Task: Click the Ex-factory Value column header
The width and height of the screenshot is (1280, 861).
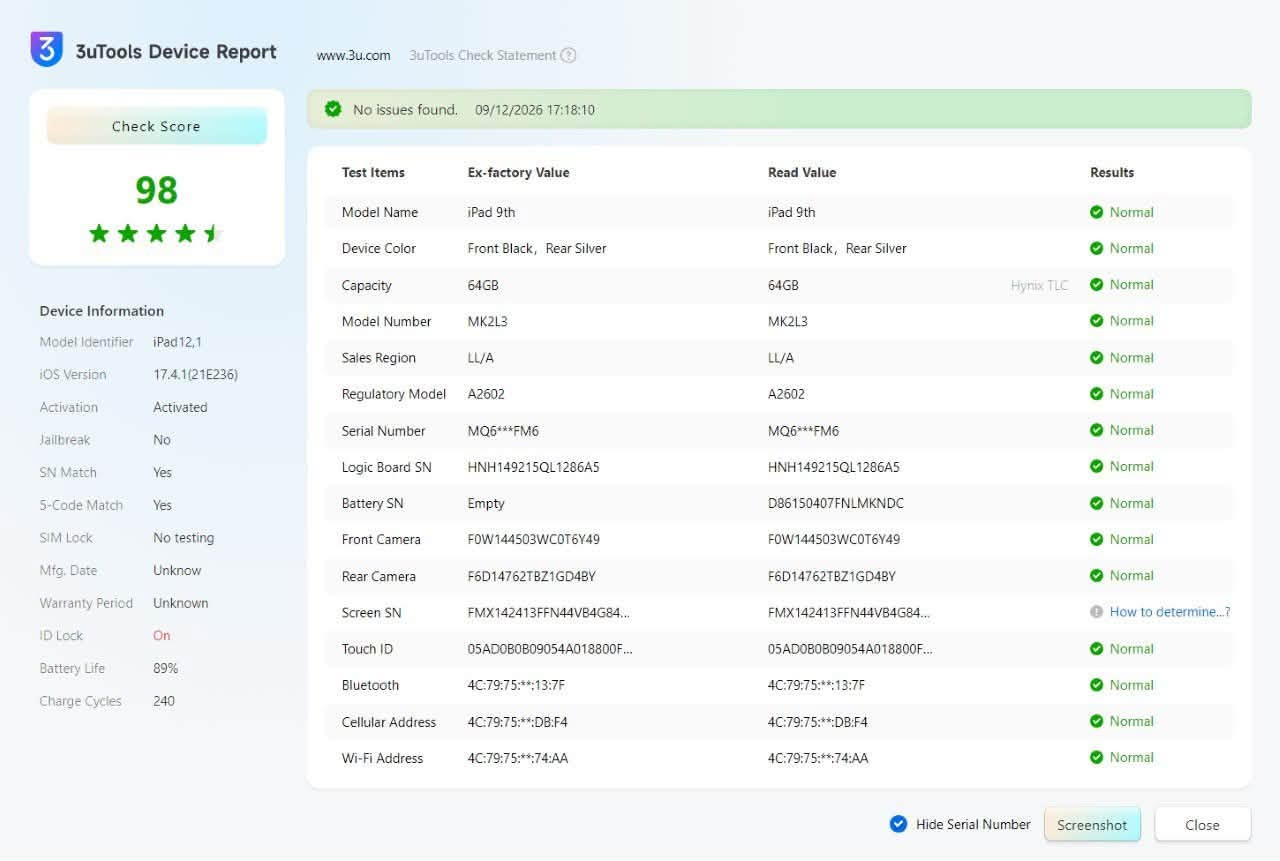Action: (x=518, y=172)
